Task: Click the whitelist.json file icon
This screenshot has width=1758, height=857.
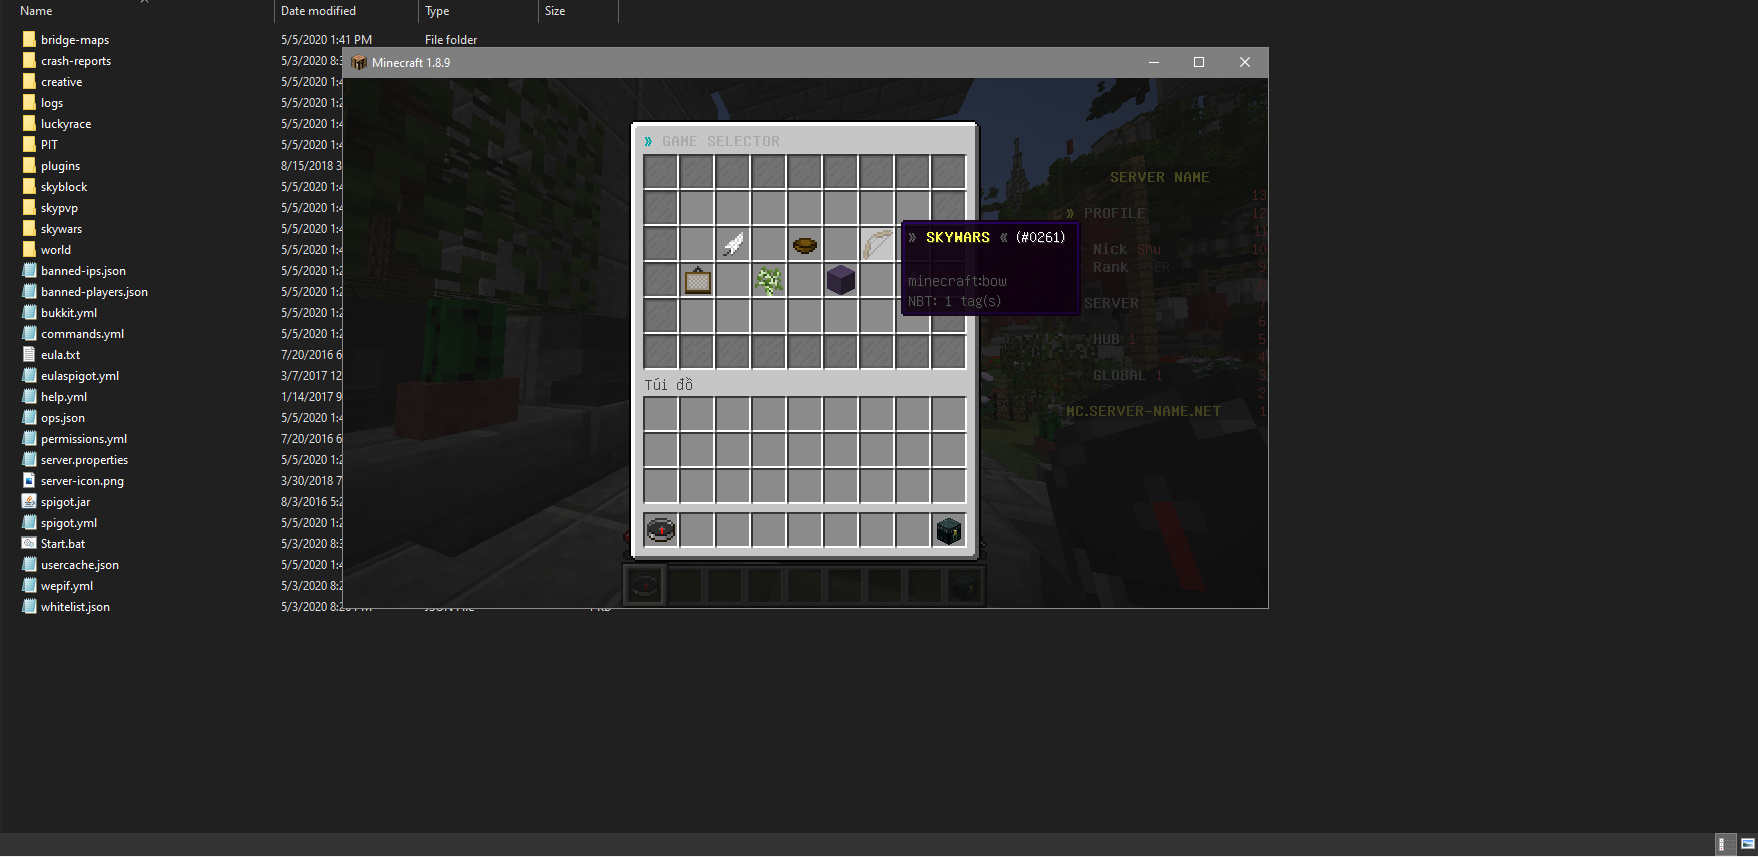Action: [29, 607]
